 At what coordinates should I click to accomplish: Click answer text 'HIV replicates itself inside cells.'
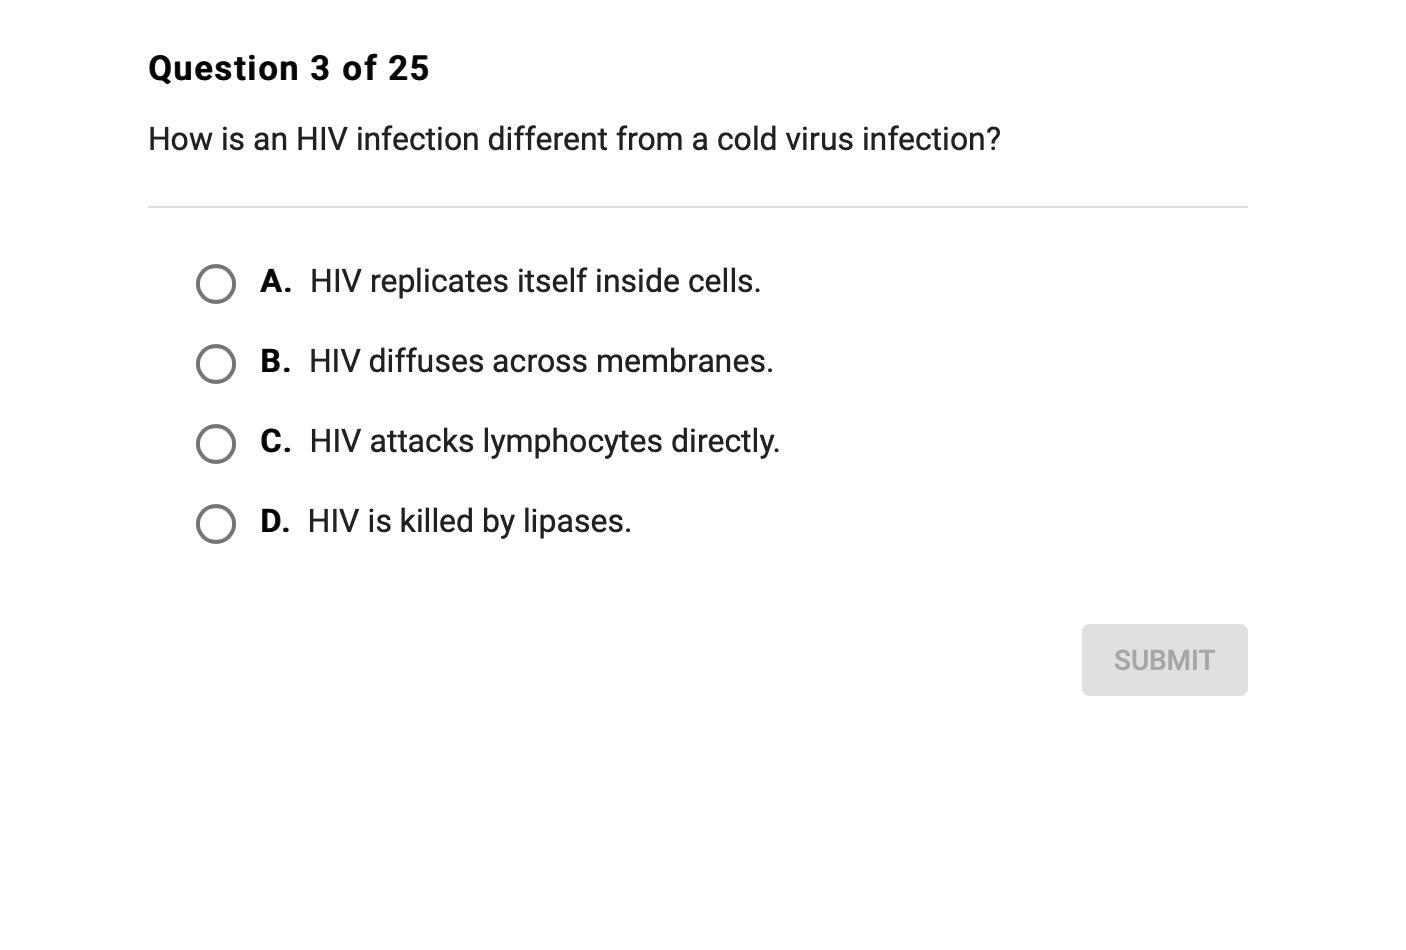click(x=535, y=282)
